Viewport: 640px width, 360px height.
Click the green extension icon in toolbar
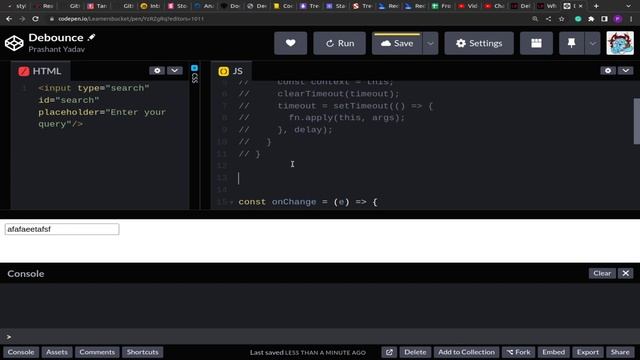point(578,19)
